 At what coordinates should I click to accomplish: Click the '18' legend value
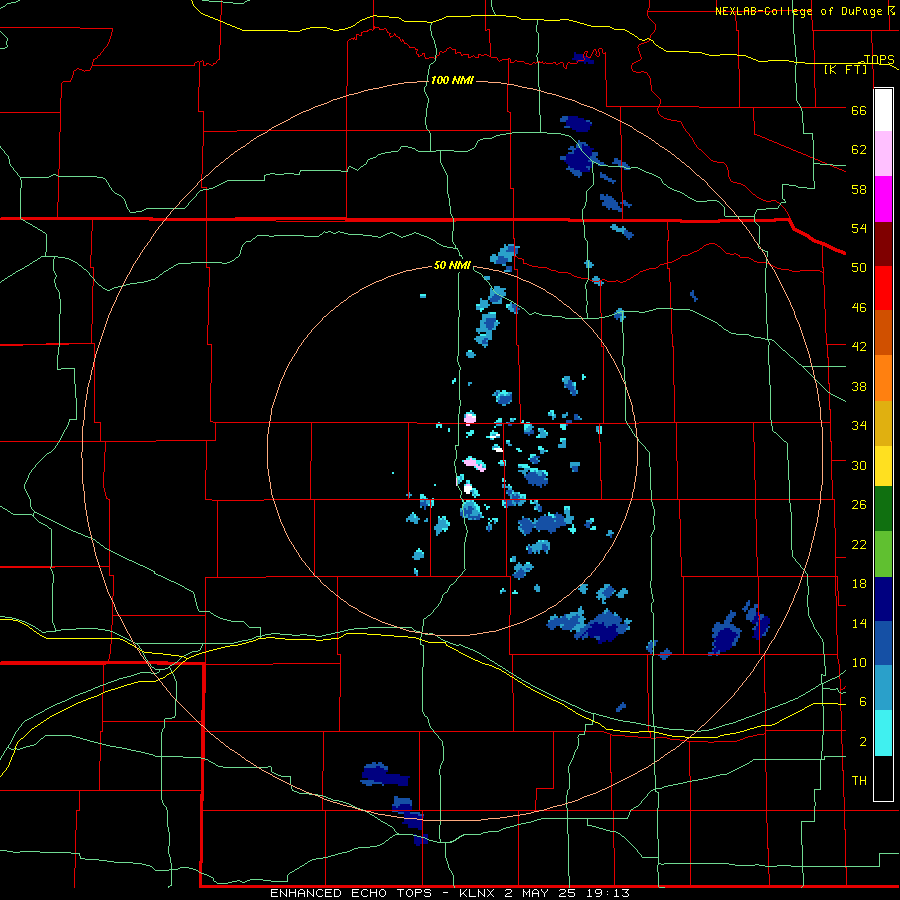[859, 584]
